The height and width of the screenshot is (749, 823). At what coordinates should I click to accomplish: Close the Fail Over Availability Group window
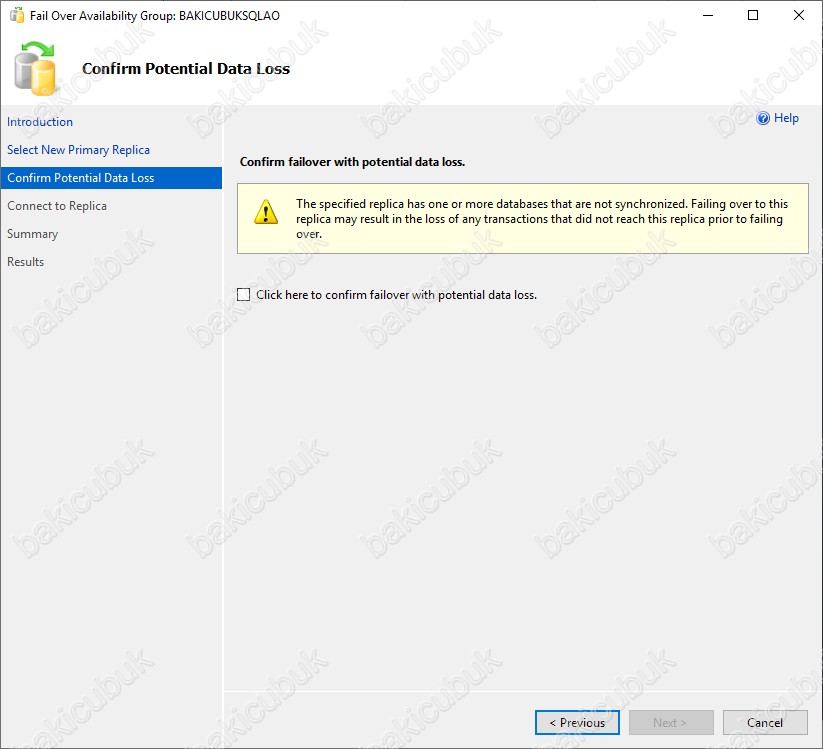(x=798, y=15)
